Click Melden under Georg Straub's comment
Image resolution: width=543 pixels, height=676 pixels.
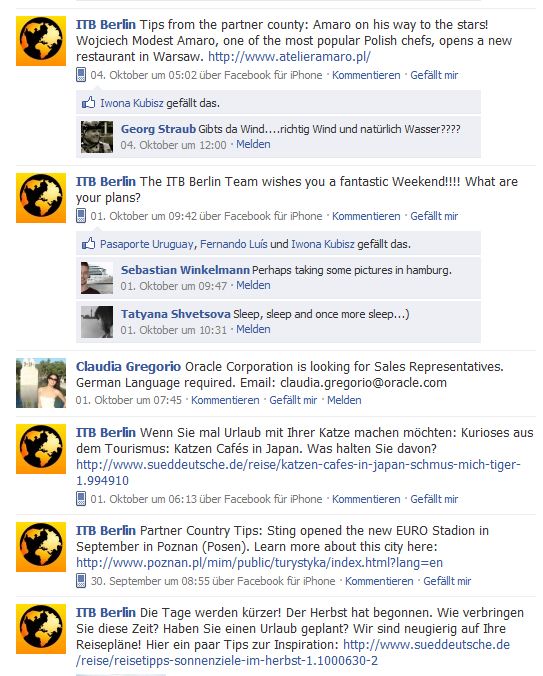tap(253, 144)
